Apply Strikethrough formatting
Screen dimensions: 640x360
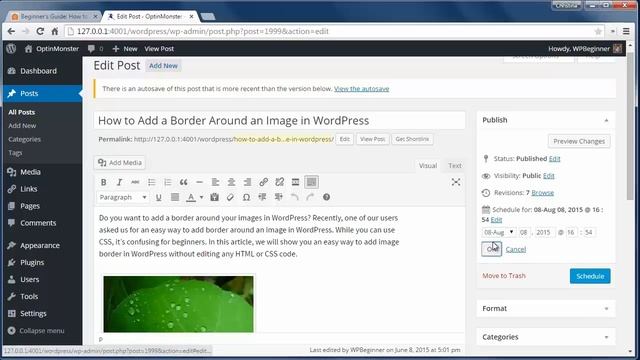pyautogui.click(x=135, y=182)
